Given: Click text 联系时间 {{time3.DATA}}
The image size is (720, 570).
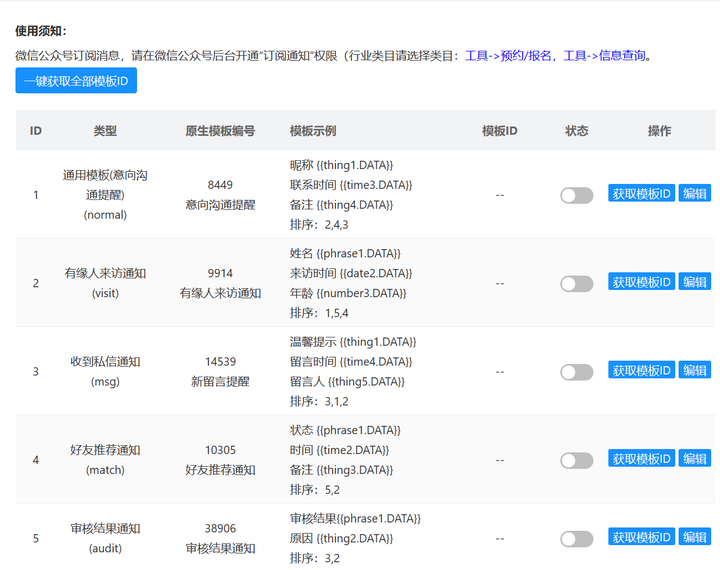Looking at the screenshot, I should click(351, 185).
